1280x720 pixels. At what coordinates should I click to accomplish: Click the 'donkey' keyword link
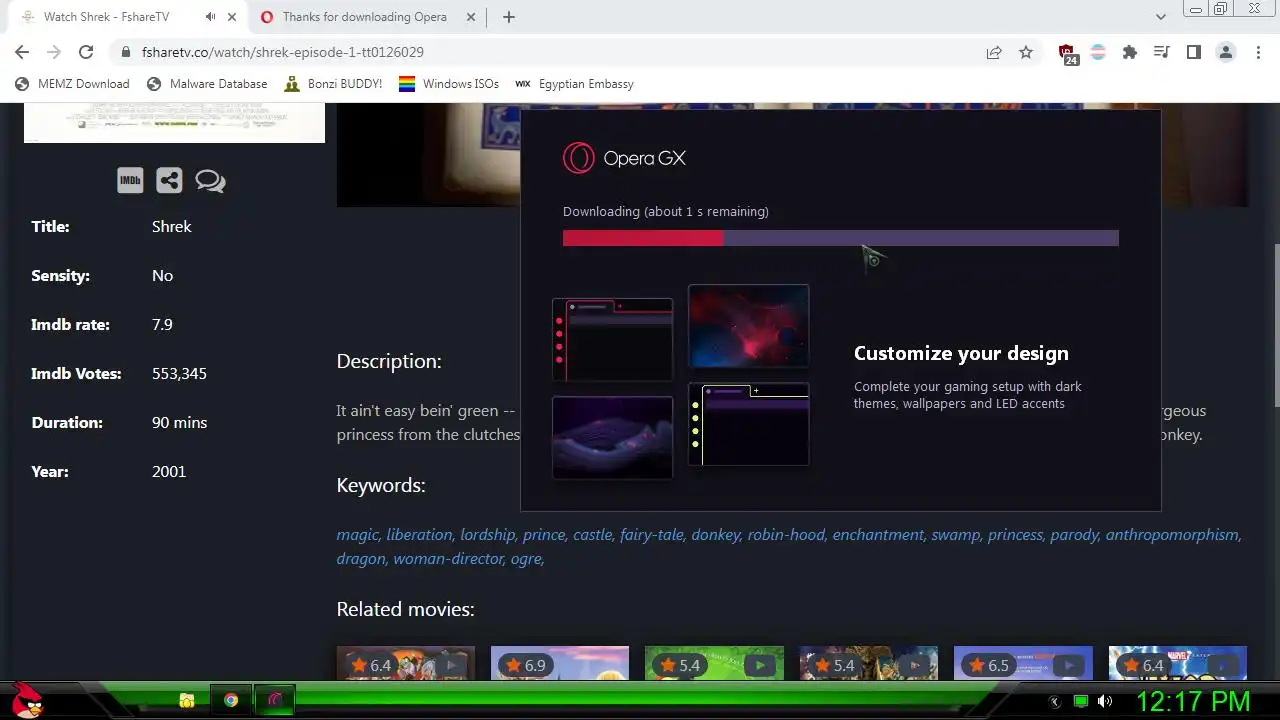click(x=716, y=535)
